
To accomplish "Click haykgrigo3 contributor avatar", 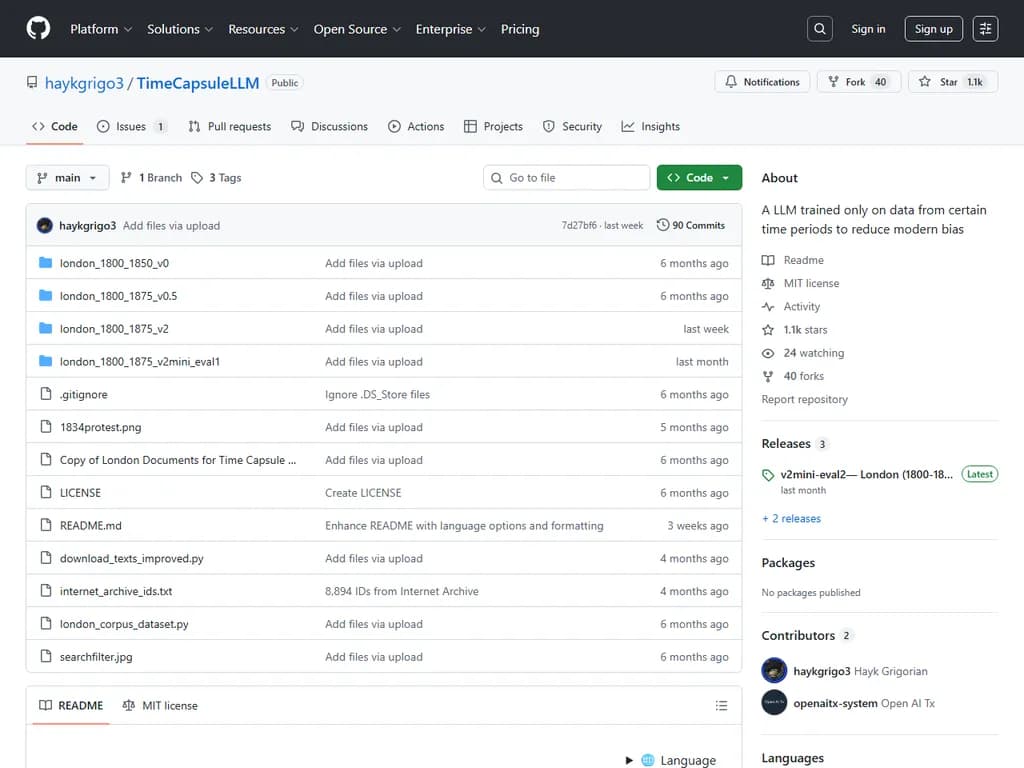I will pyautogui.click(x=774, y=671).
